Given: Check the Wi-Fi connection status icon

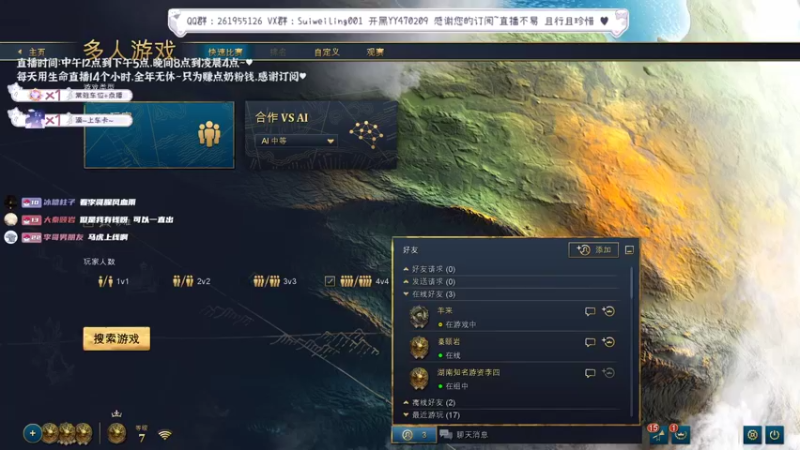Looking at the screenshot, I should [164, 435].
